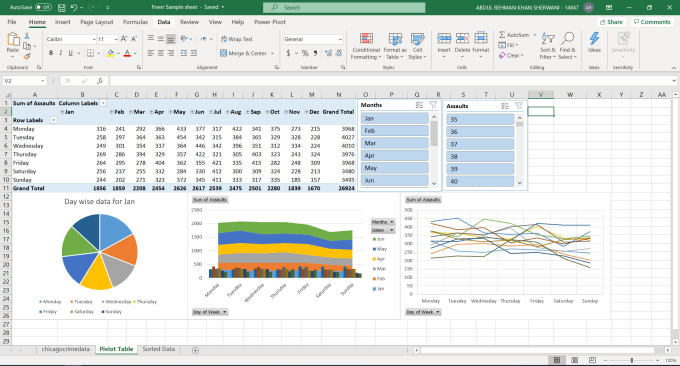The image size is (680, 366).
Task: Clear filter on Months slicer
Action: coord(433,105)
